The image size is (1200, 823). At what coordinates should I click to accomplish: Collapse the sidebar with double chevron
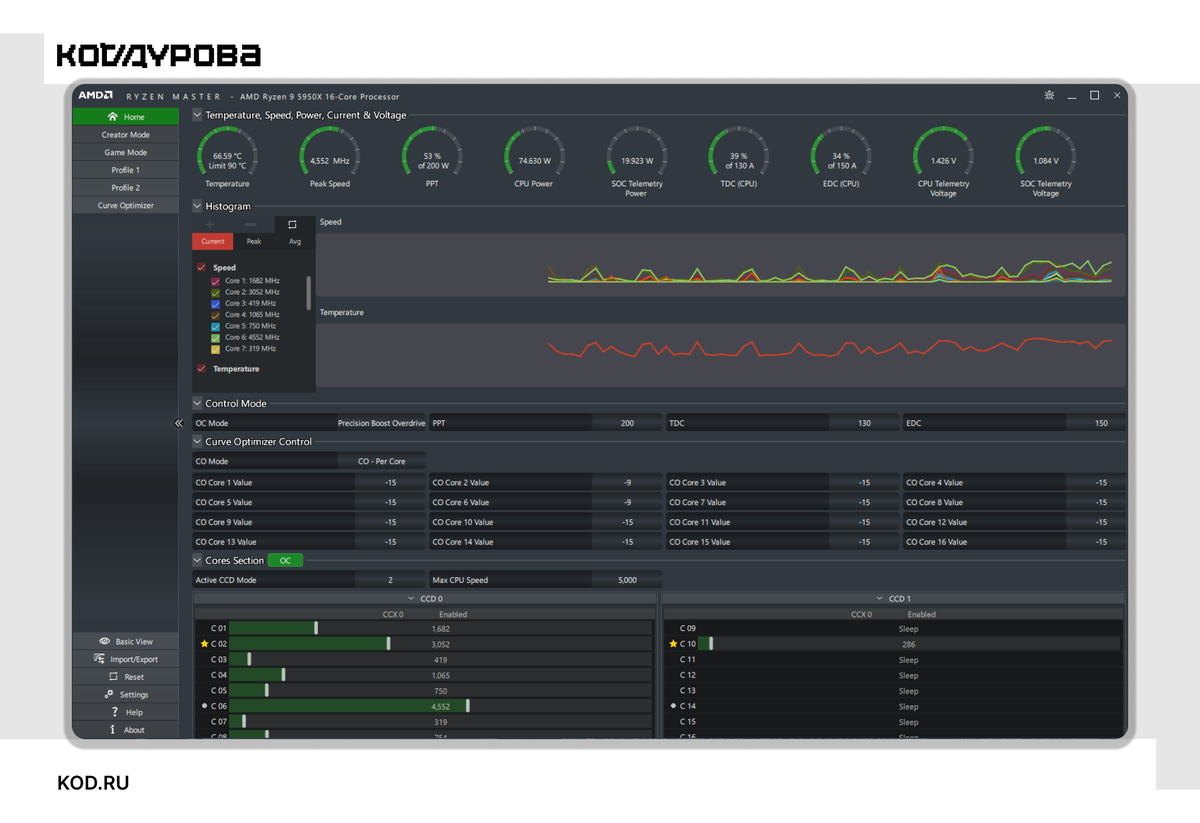(x=178, y=423)
